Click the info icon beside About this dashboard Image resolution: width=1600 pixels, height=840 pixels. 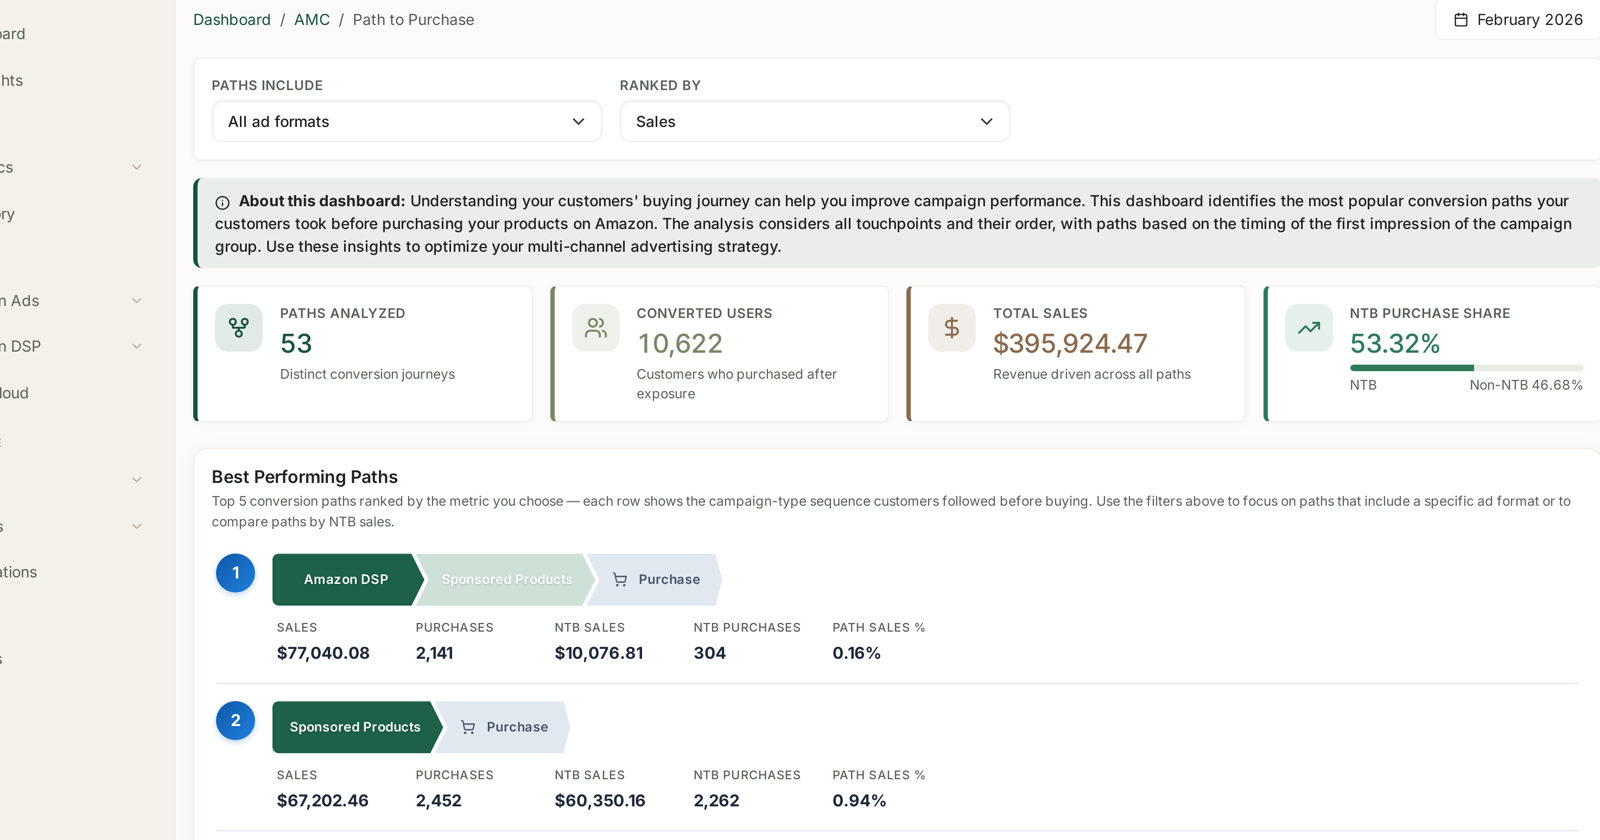[222, 202]
